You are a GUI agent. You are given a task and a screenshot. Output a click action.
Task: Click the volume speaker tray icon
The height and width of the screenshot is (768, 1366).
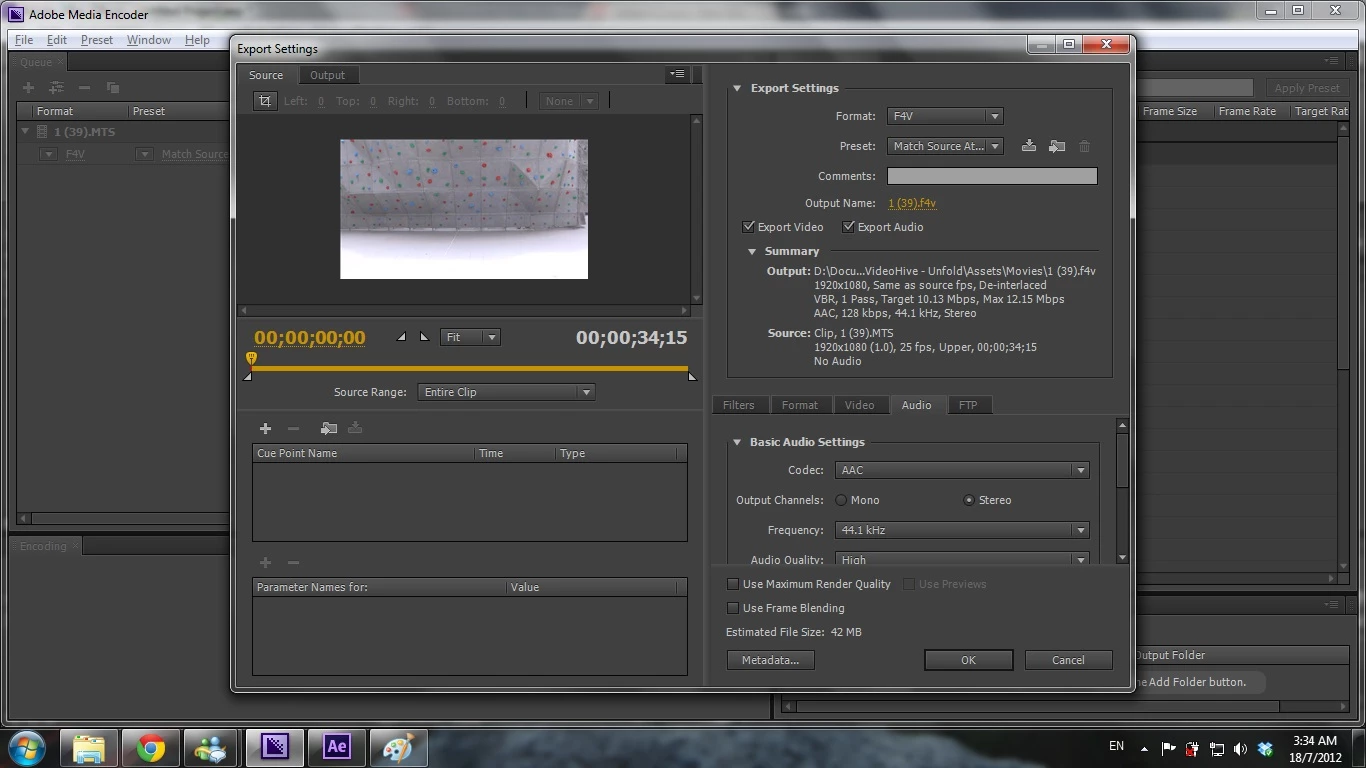1240,748
